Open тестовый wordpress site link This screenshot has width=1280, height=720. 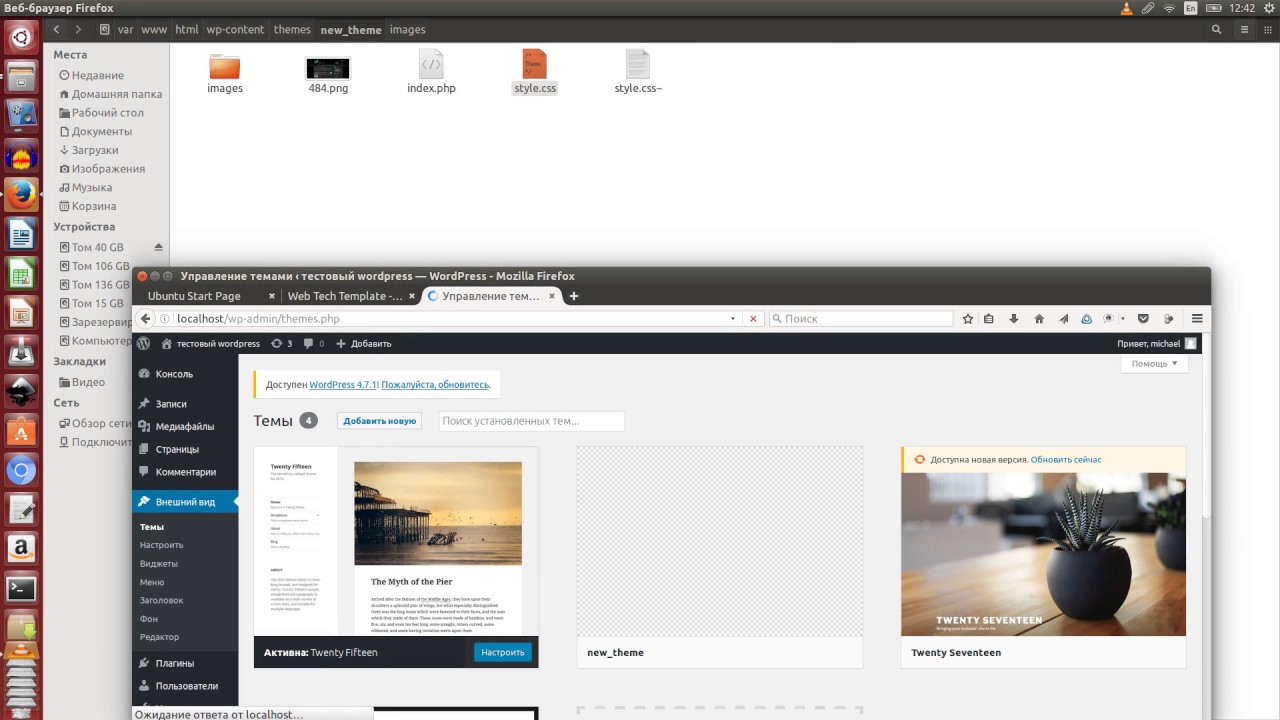point(211,343)
